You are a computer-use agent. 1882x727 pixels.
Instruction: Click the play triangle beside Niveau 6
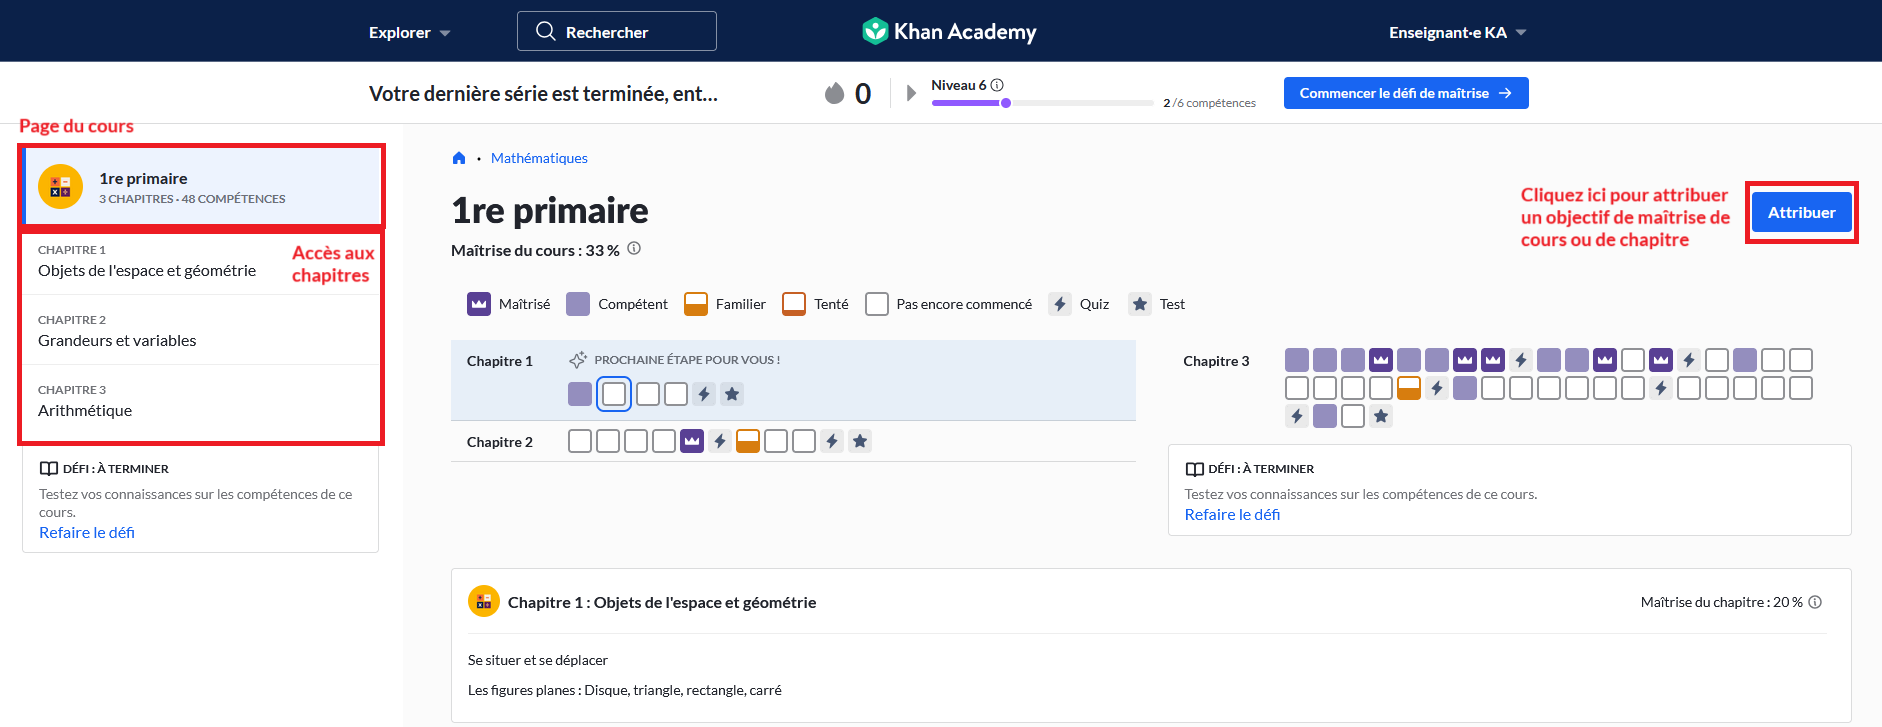tap(911, 93)
